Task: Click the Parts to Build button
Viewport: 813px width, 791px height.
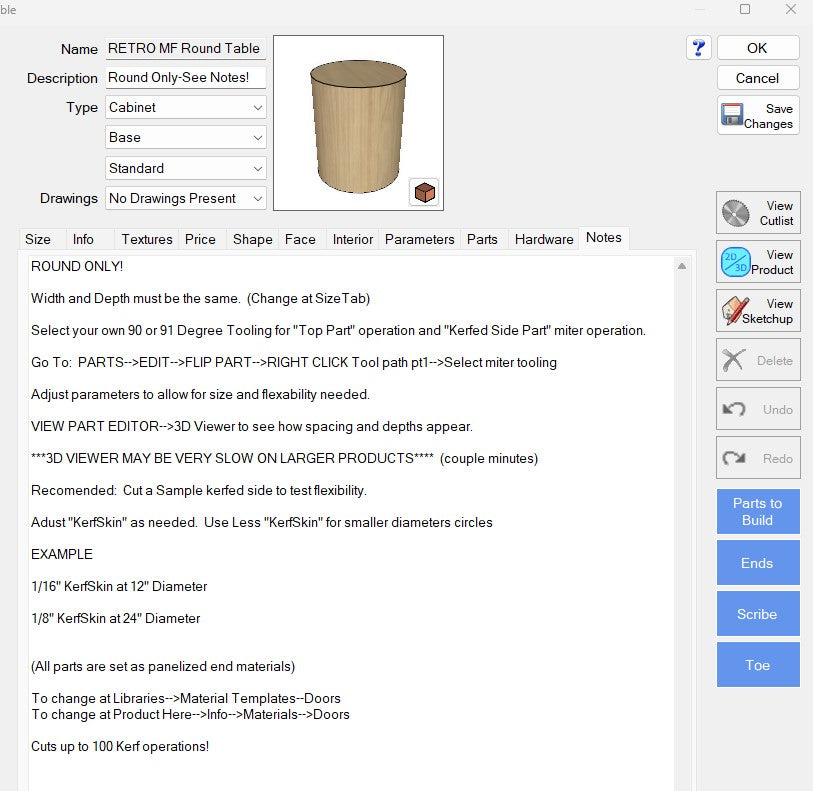Action: [x=757, y=511]
